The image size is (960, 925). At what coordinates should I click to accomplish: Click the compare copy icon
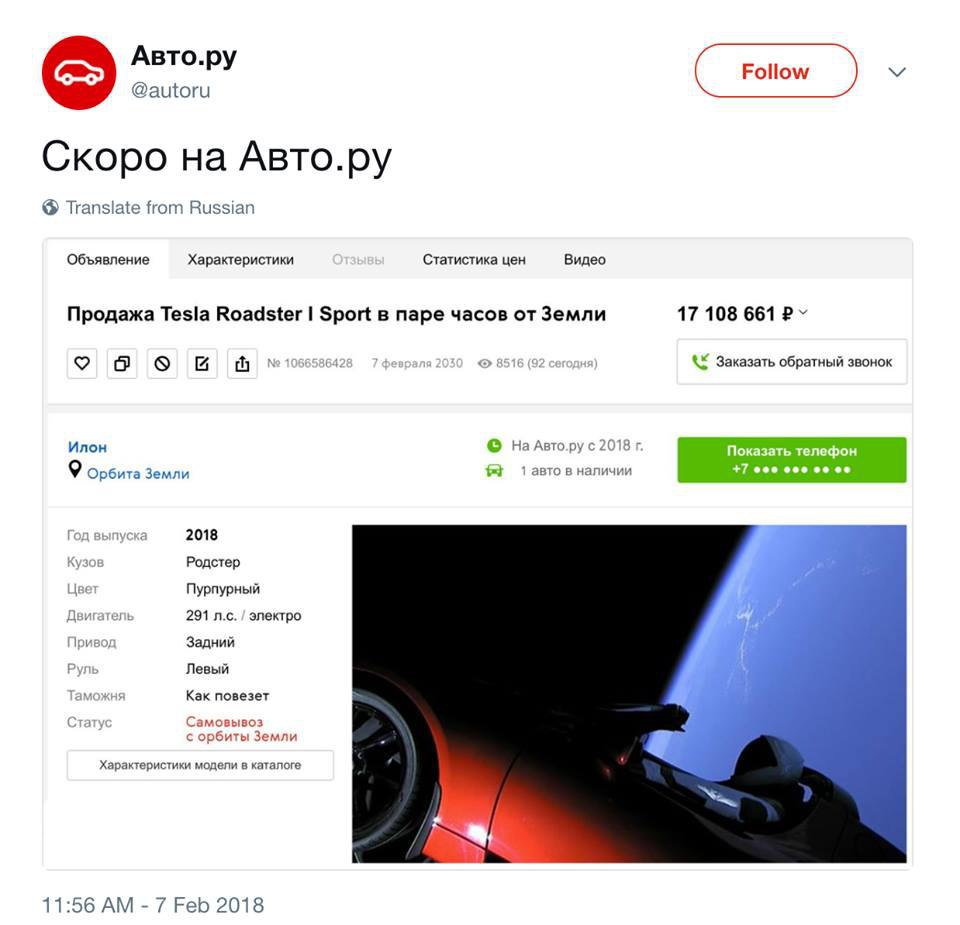coord(122,364)
